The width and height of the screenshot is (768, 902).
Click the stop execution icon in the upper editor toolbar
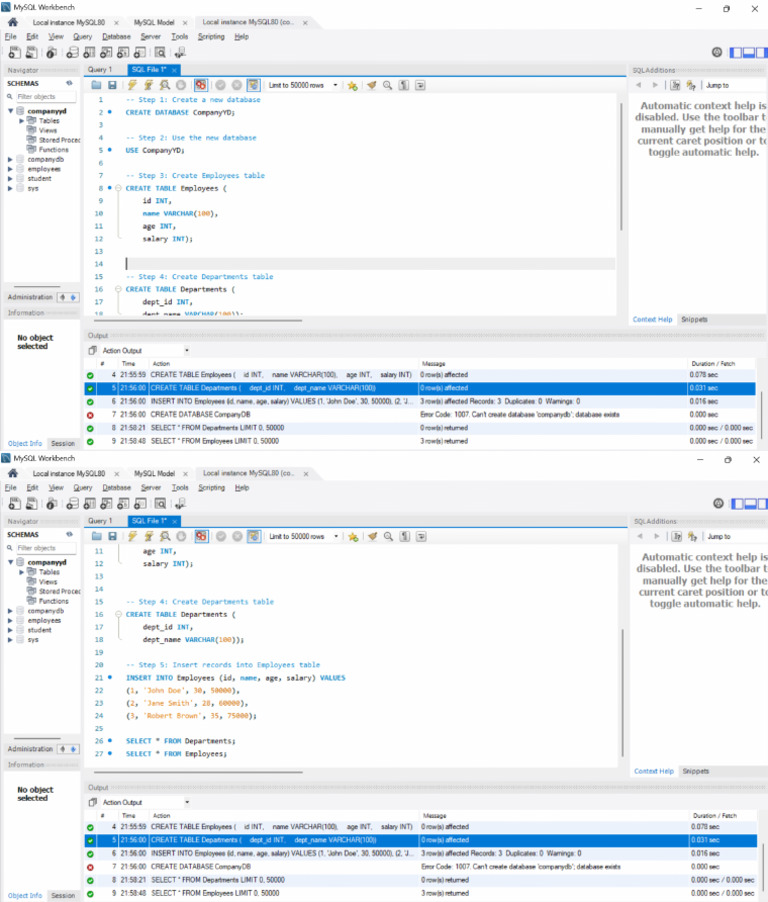click(x=181, y=85)
